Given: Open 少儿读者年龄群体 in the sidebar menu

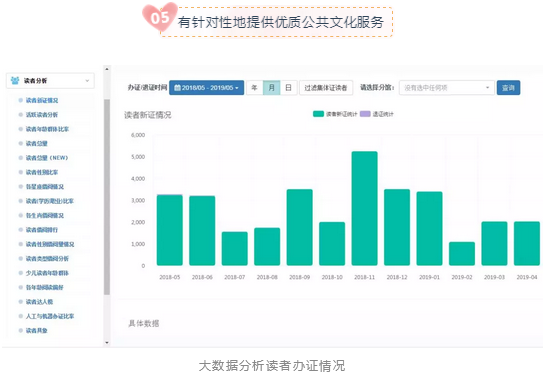Looking at the screenshot, I should [47, 273].
